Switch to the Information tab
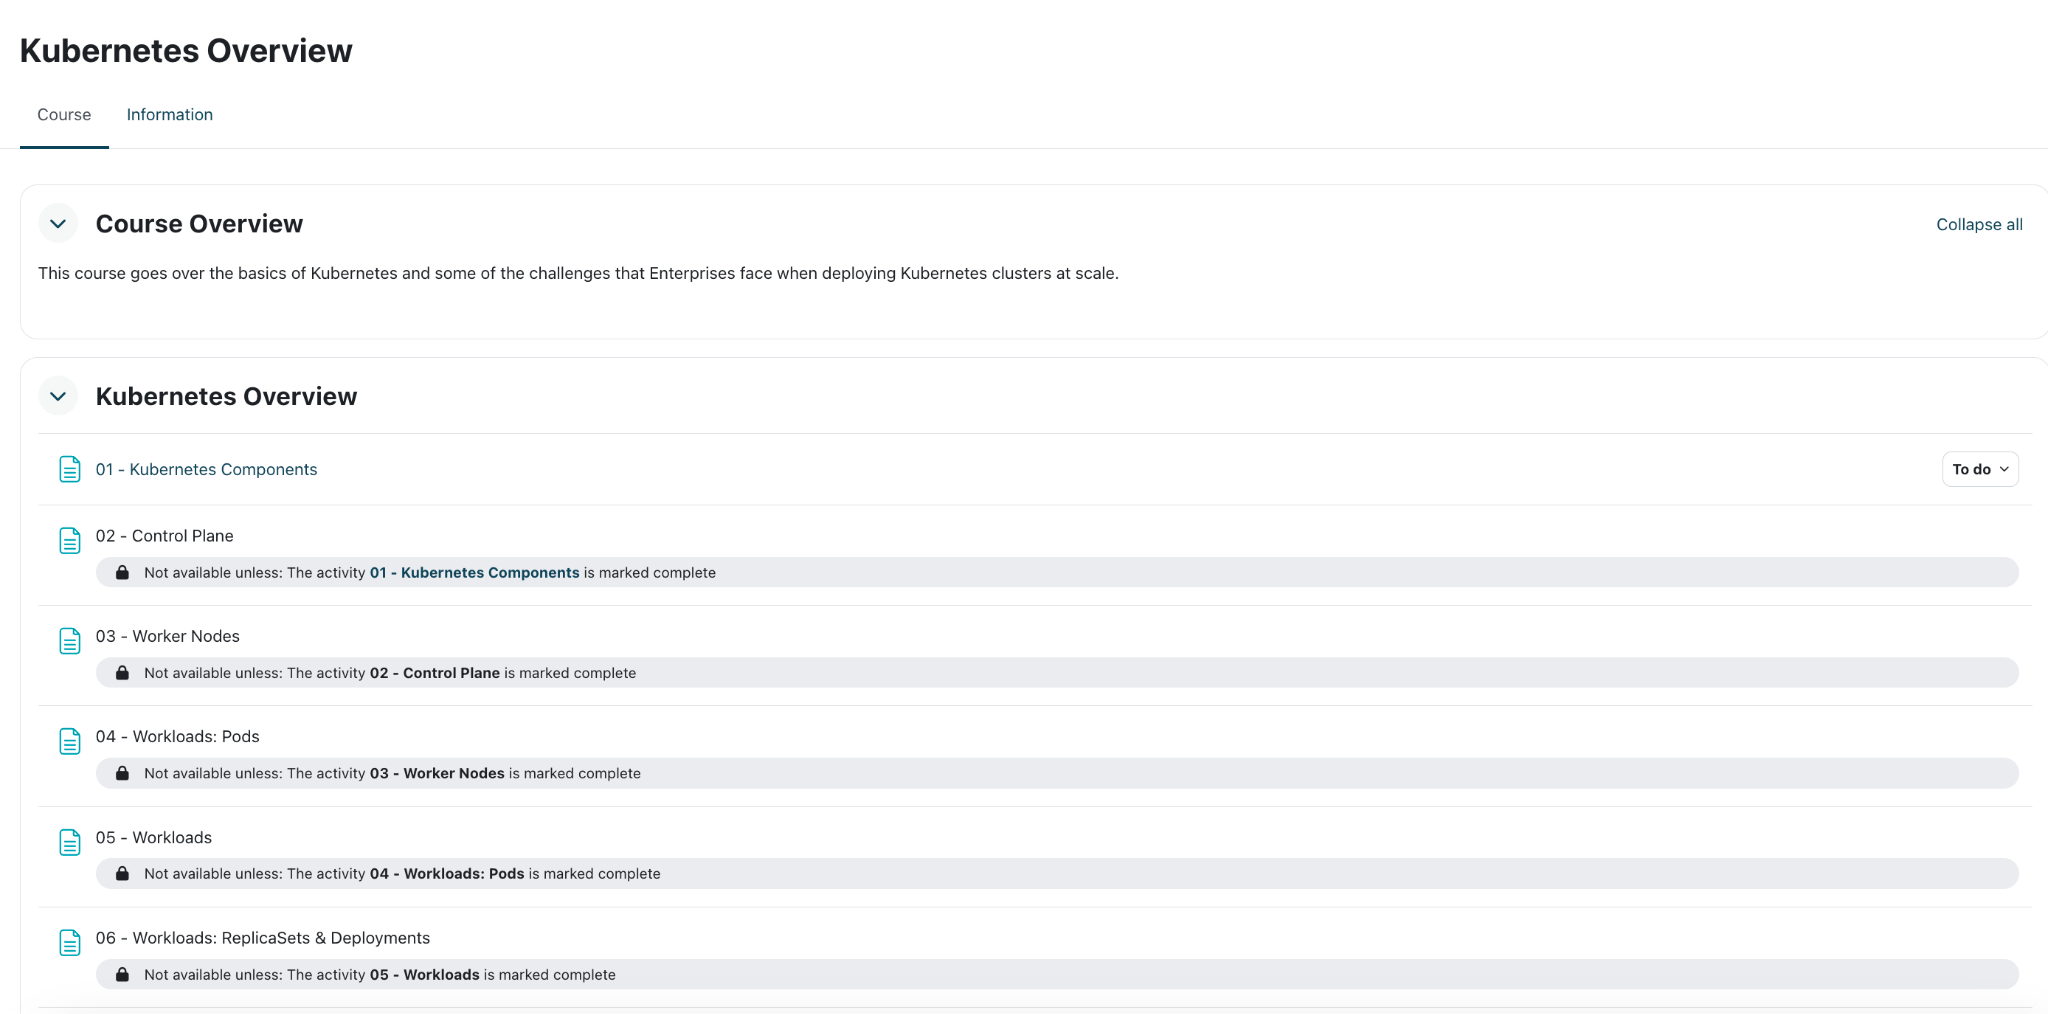 point(170,115)
